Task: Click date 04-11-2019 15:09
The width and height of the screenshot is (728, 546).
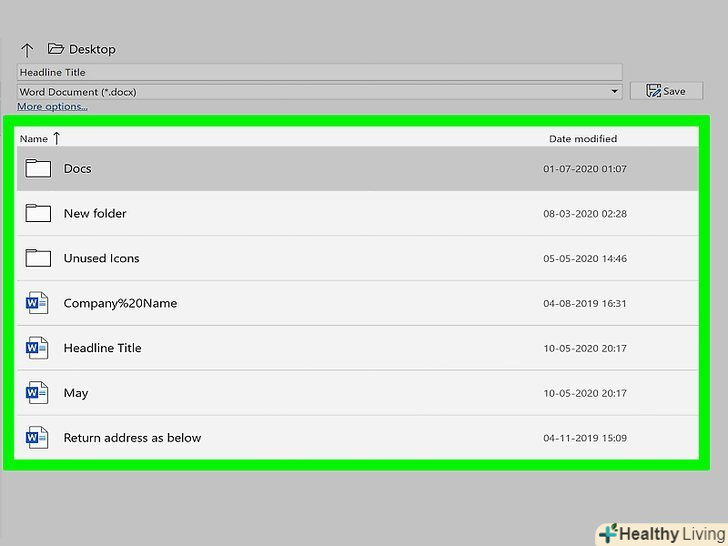Action: 585,438
